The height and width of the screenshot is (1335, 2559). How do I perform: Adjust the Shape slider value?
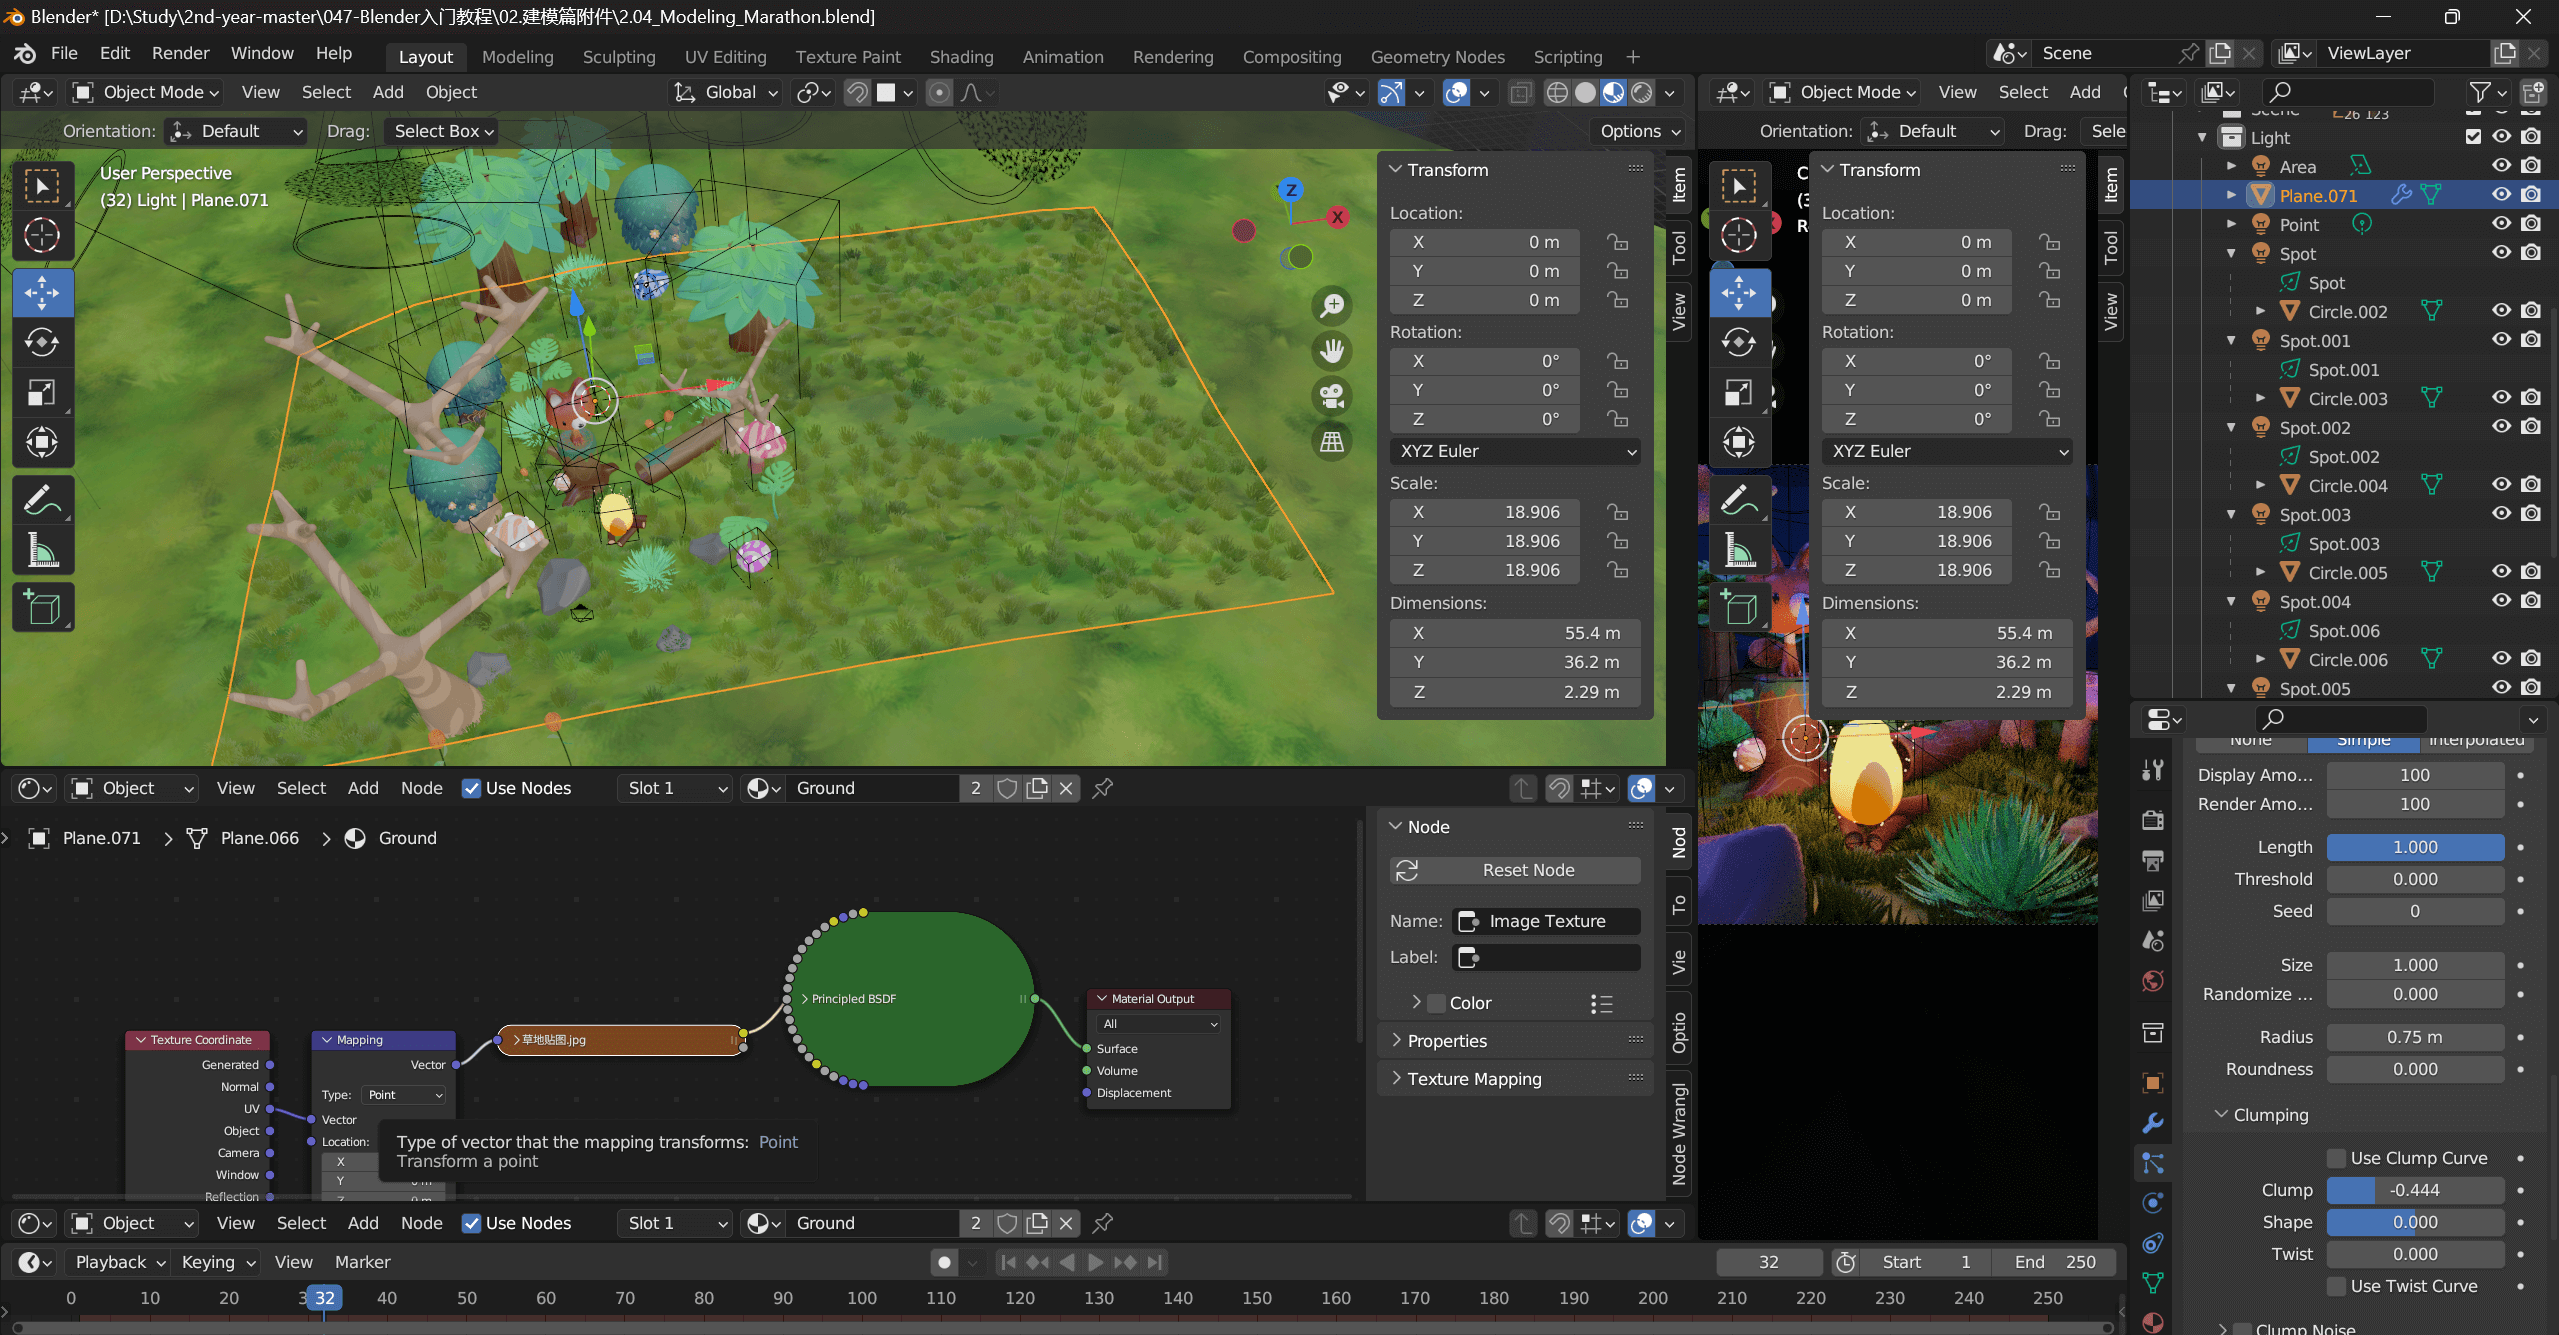2415,1222
